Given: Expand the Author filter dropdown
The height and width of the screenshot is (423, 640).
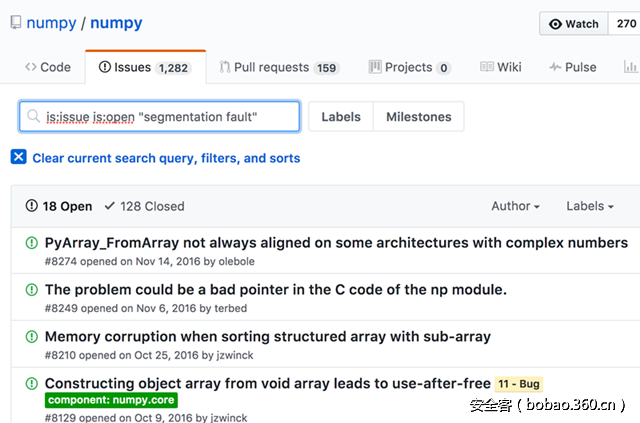Looking at the screenshot, I should [515, 206].
